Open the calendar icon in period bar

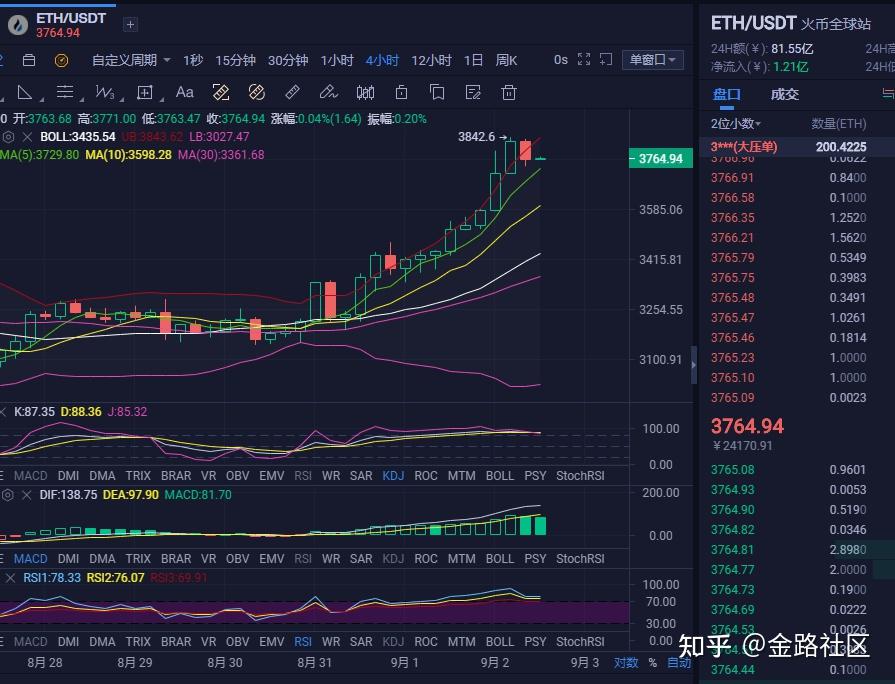[29, 60]
